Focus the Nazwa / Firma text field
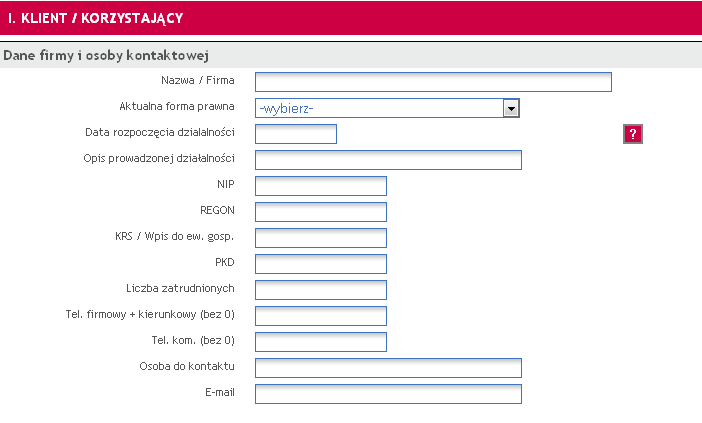The image size is (702, 423). pos(433,82)
